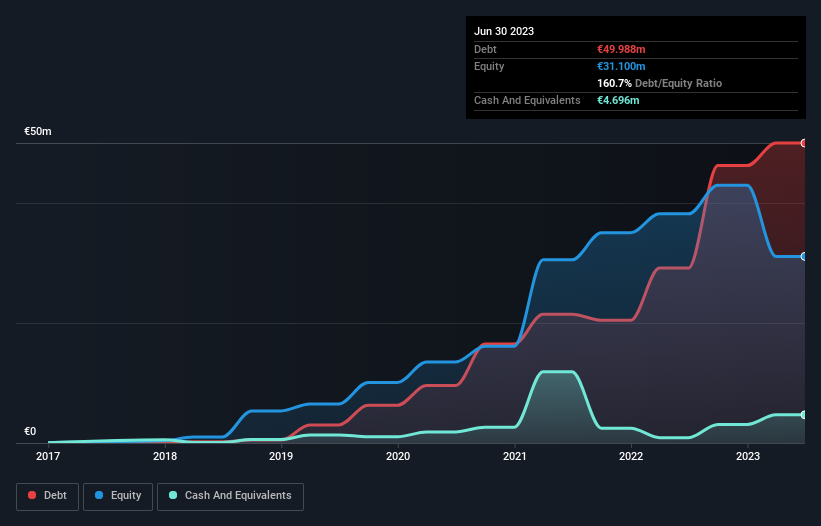Click the 2023 x-axis label
This screenshot has height=526, width=821.
[x=748, y=456]
